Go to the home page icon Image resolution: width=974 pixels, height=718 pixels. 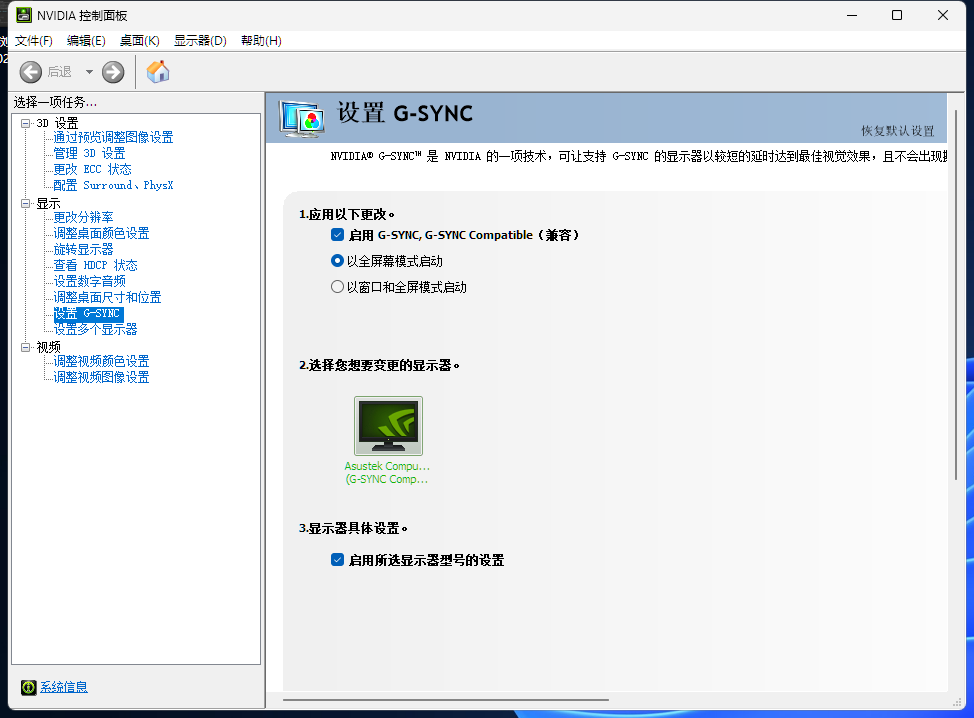pyautogui.click(x=158, y=71)
